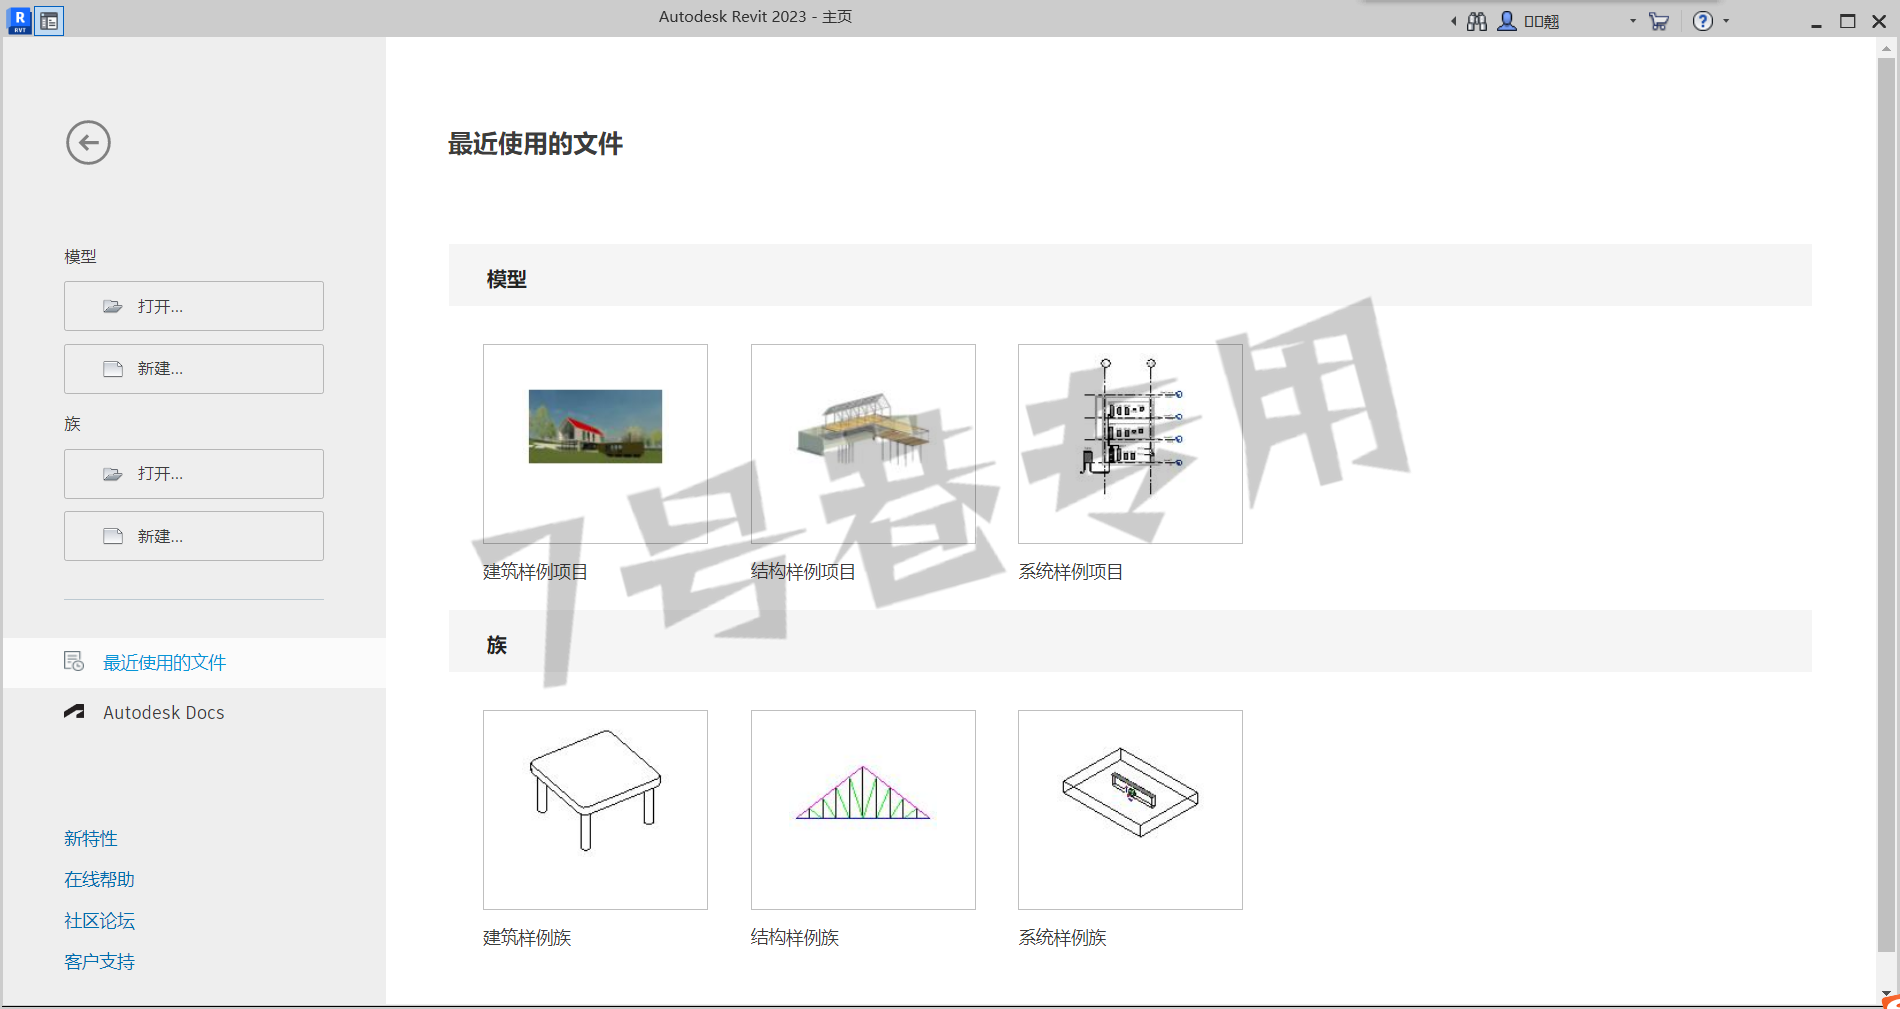Open the 在线帮助 link
1900x1009 pixels.
pos(99,879)
